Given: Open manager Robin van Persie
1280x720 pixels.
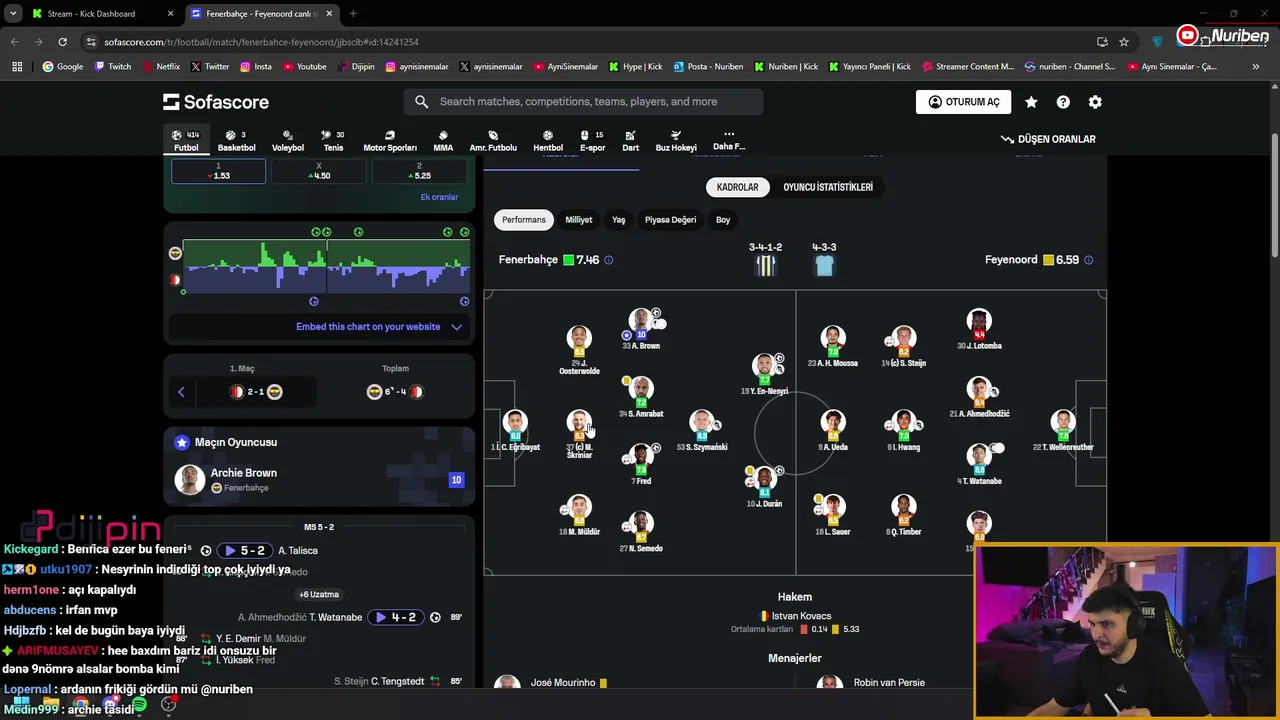Looking at the screenshot, I should tap(871, 683).
